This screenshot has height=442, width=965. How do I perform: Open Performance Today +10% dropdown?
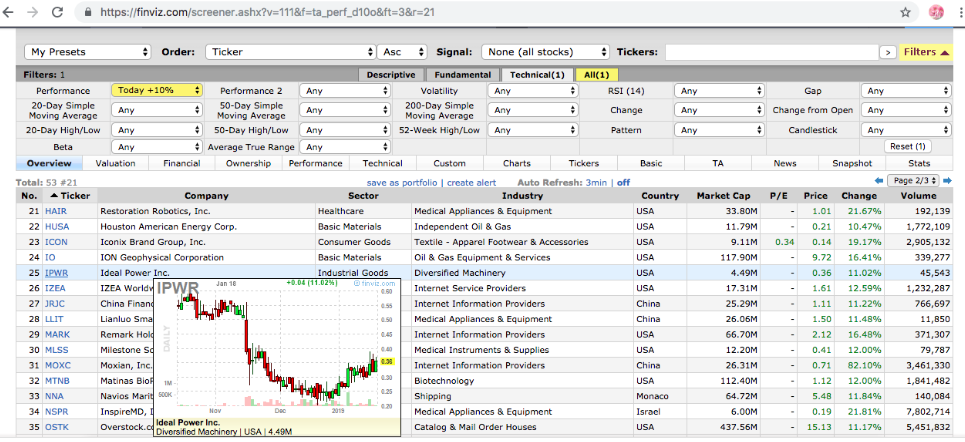[157, 90]
